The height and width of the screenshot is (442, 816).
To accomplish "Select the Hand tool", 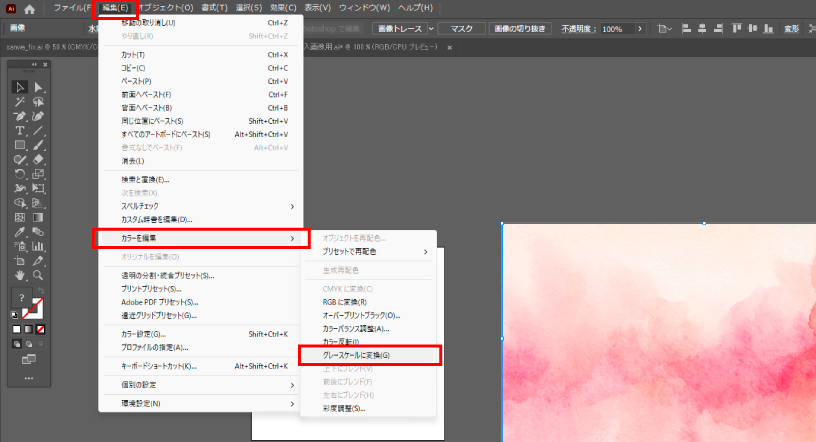I will 20,274.
